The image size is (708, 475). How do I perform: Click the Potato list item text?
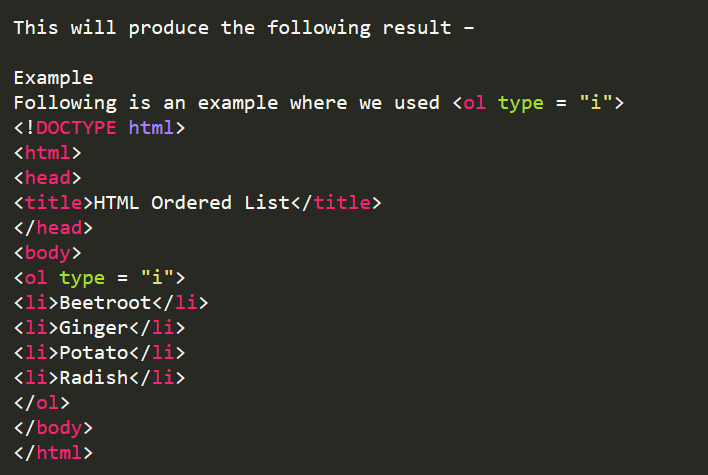(x=93, y=353)
